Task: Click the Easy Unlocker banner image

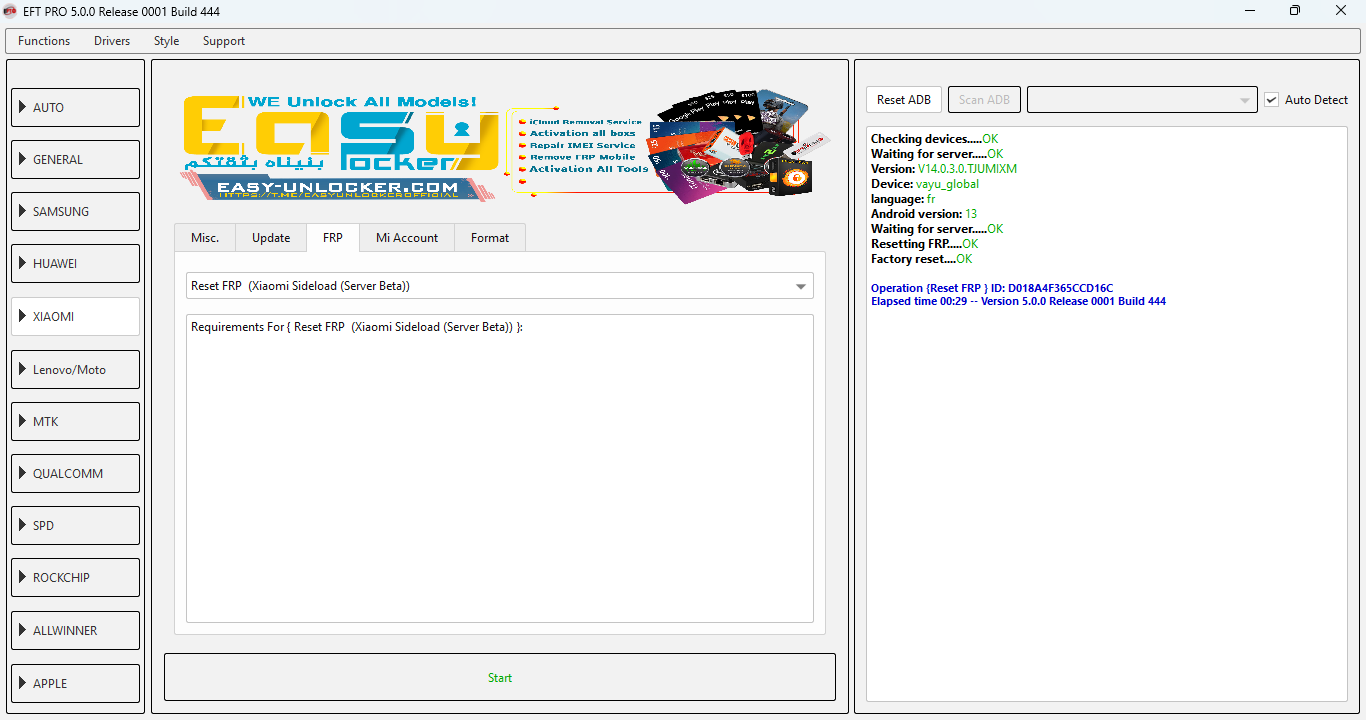Action: 505,147
